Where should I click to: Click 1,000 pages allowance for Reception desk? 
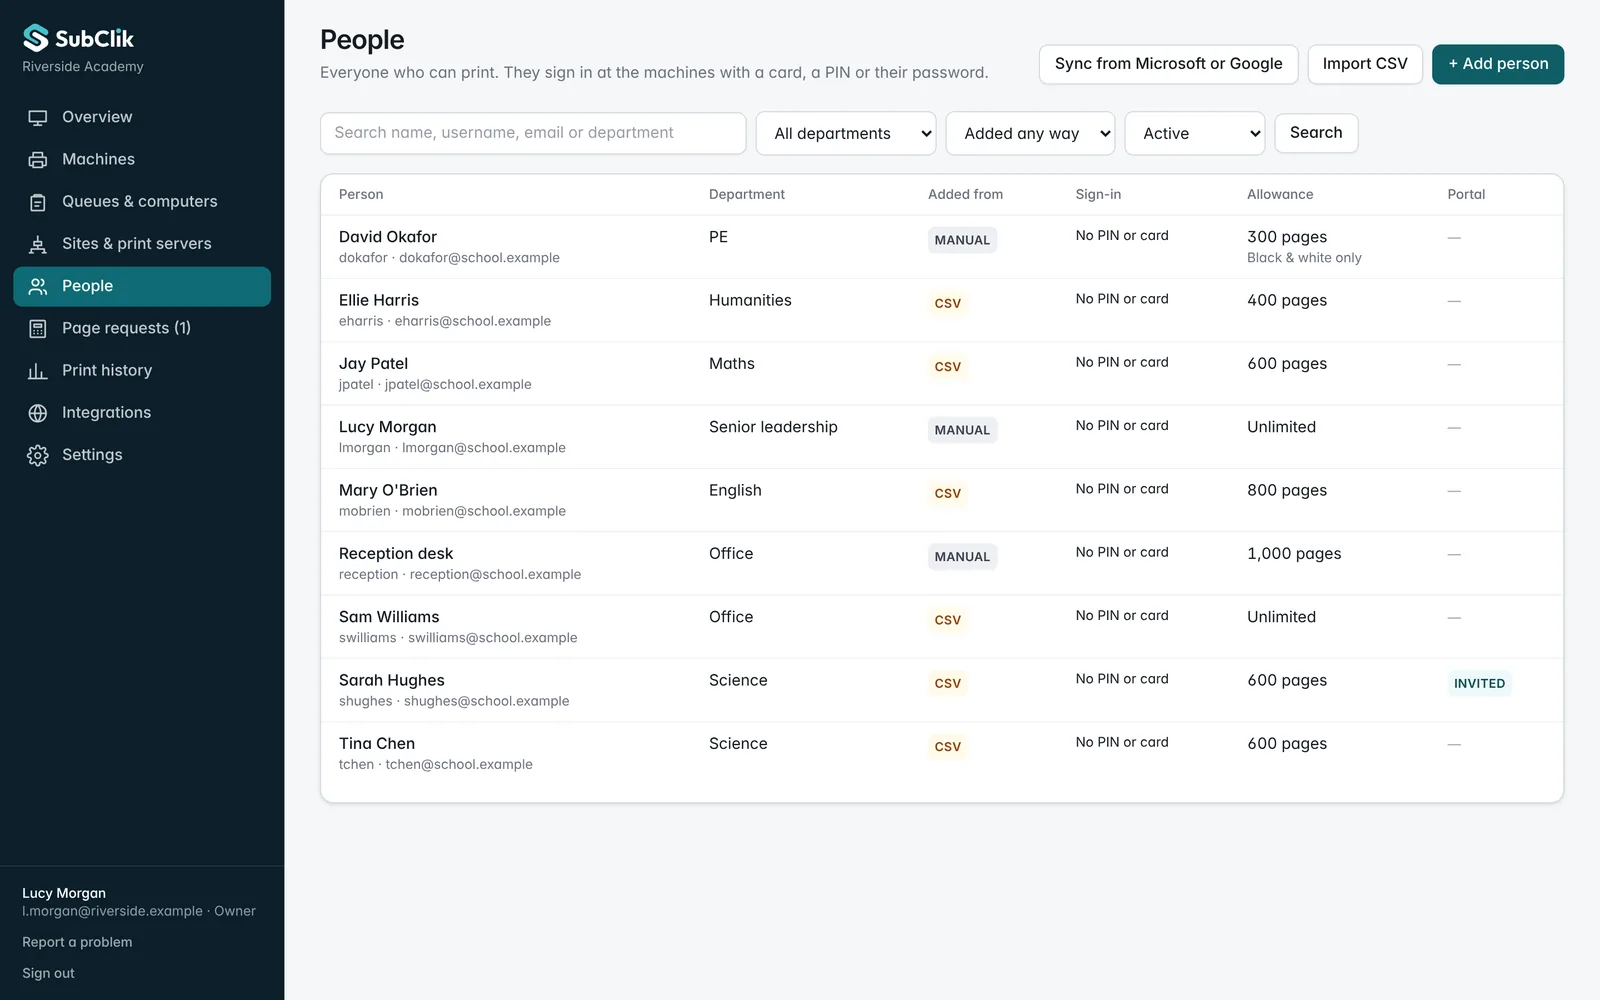[1294, 554]
